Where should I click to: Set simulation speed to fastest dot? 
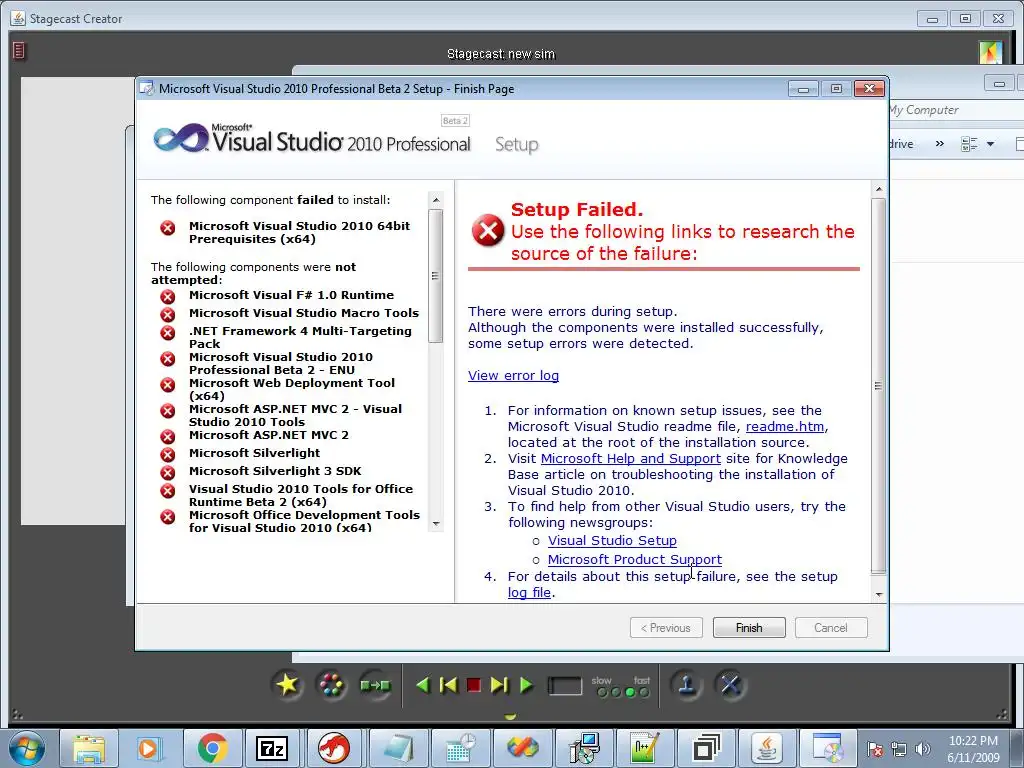(x=645, y=692)
